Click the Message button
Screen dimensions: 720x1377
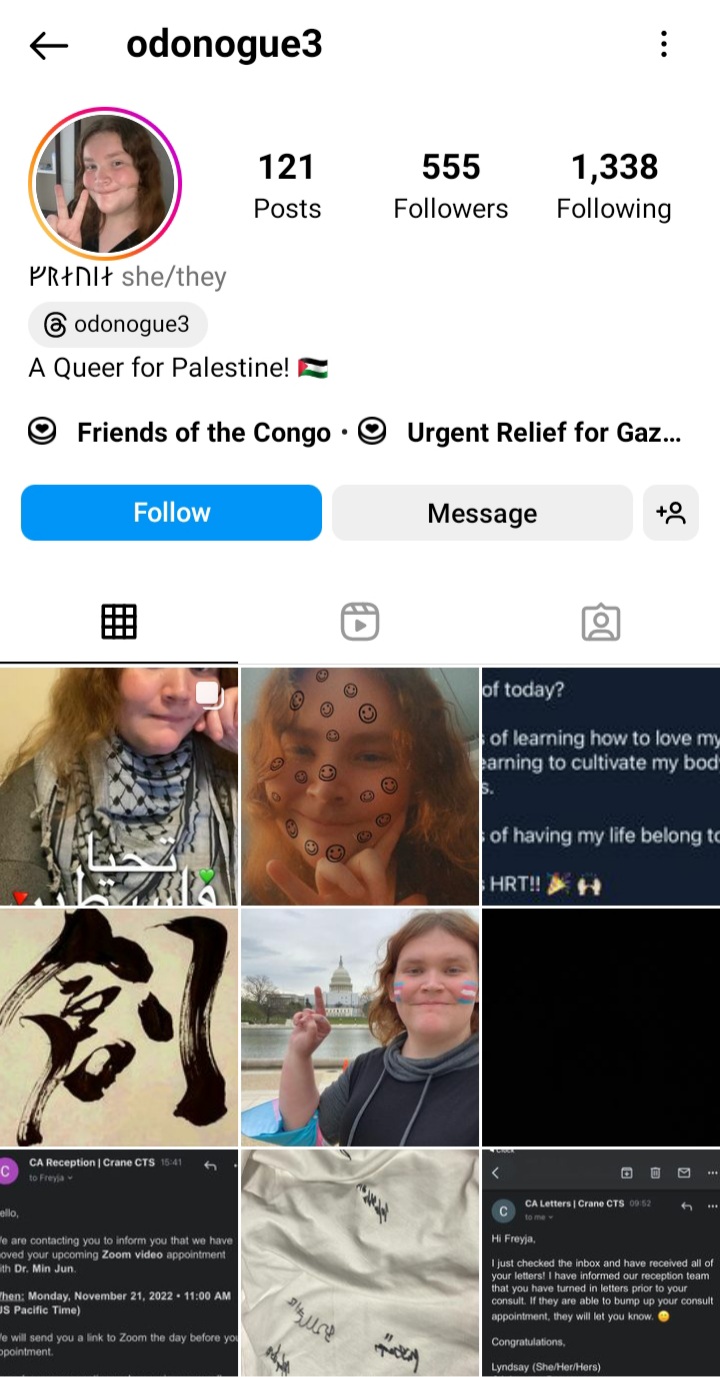[x=482, y=513]
